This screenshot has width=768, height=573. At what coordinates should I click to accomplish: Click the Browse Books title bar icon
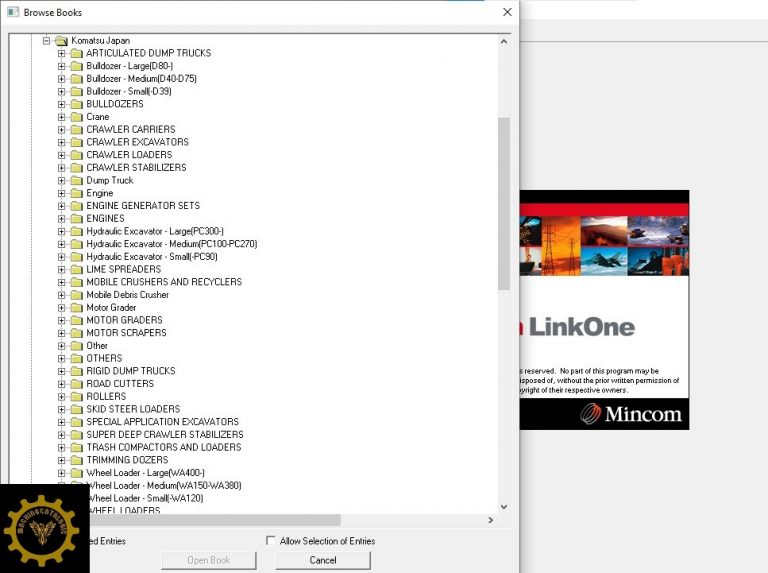13,12
